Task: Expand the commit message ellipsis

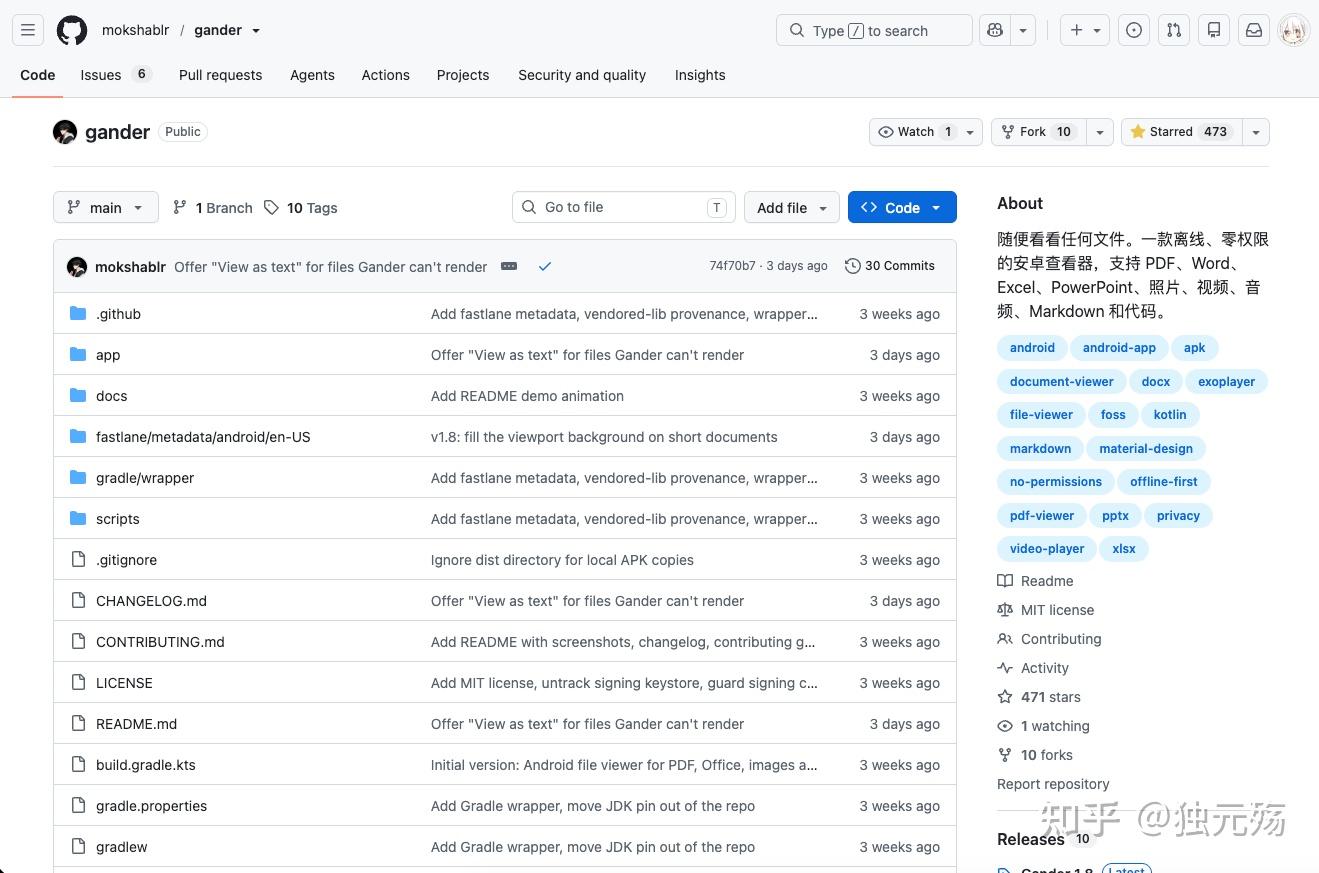Action: pos(509,266)
